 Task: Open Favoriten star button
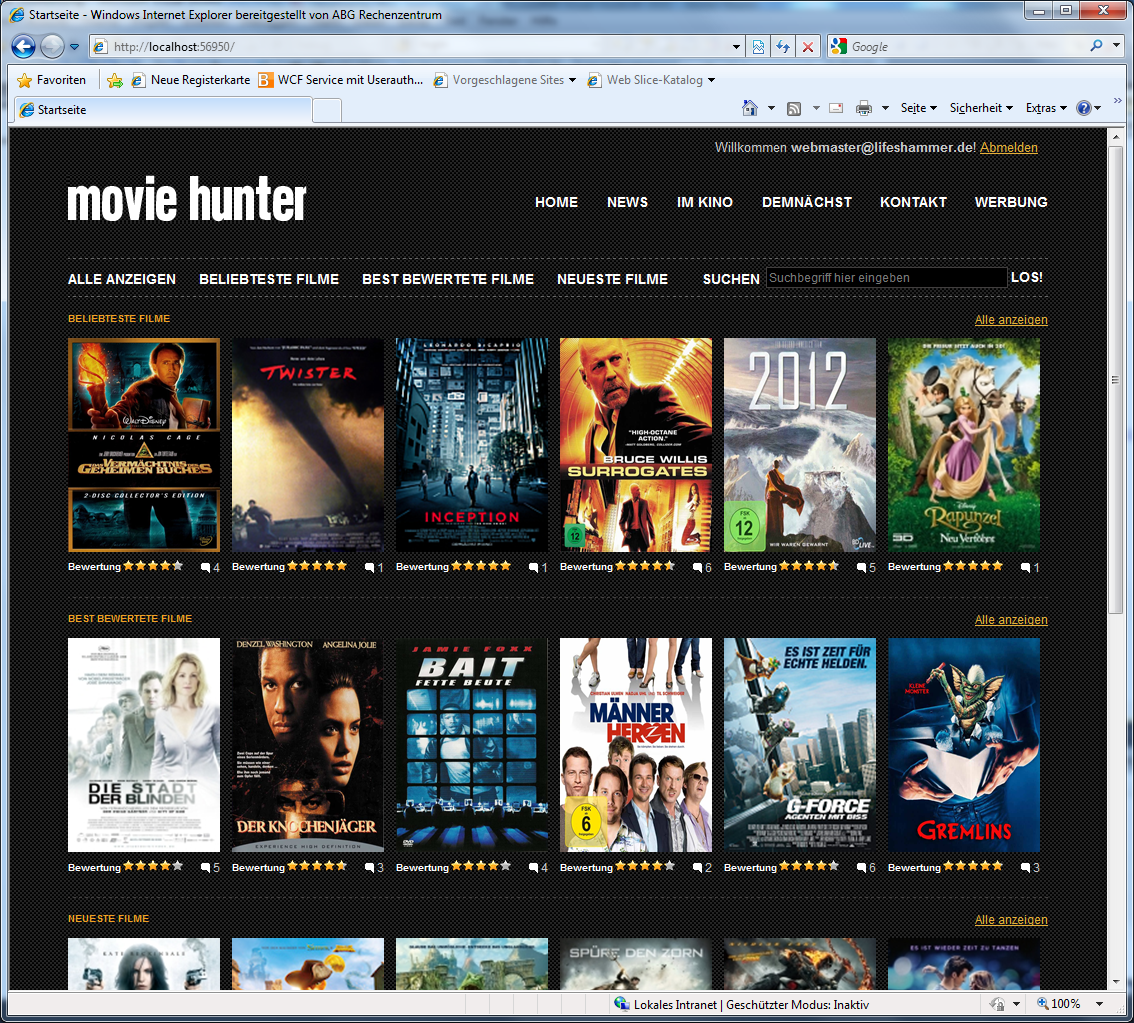coord(52,80)
